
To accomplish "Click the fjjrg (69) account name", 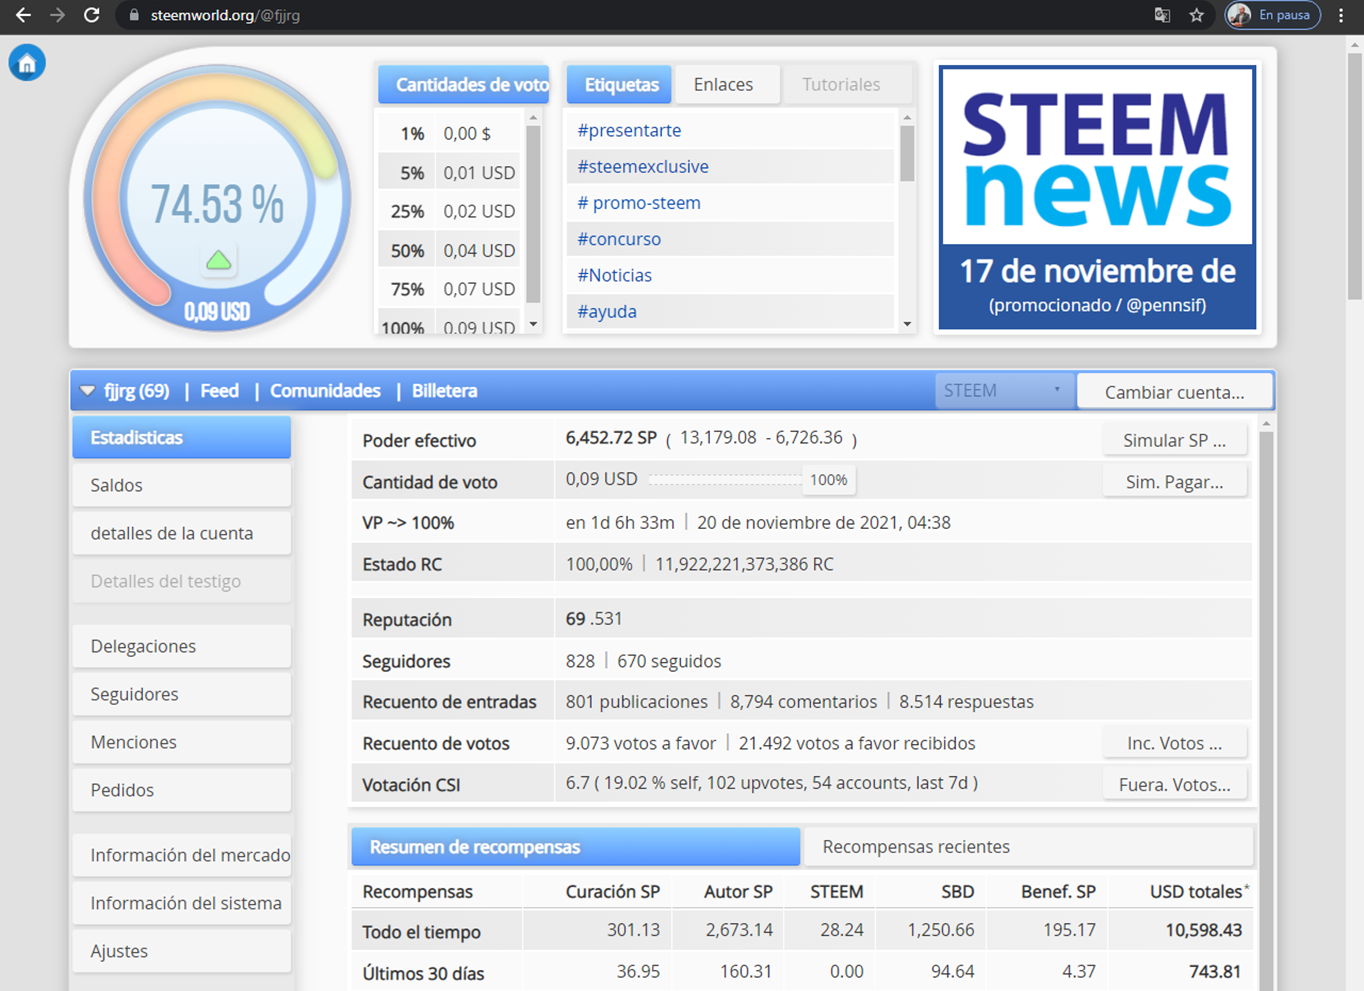I will (136, 391).
